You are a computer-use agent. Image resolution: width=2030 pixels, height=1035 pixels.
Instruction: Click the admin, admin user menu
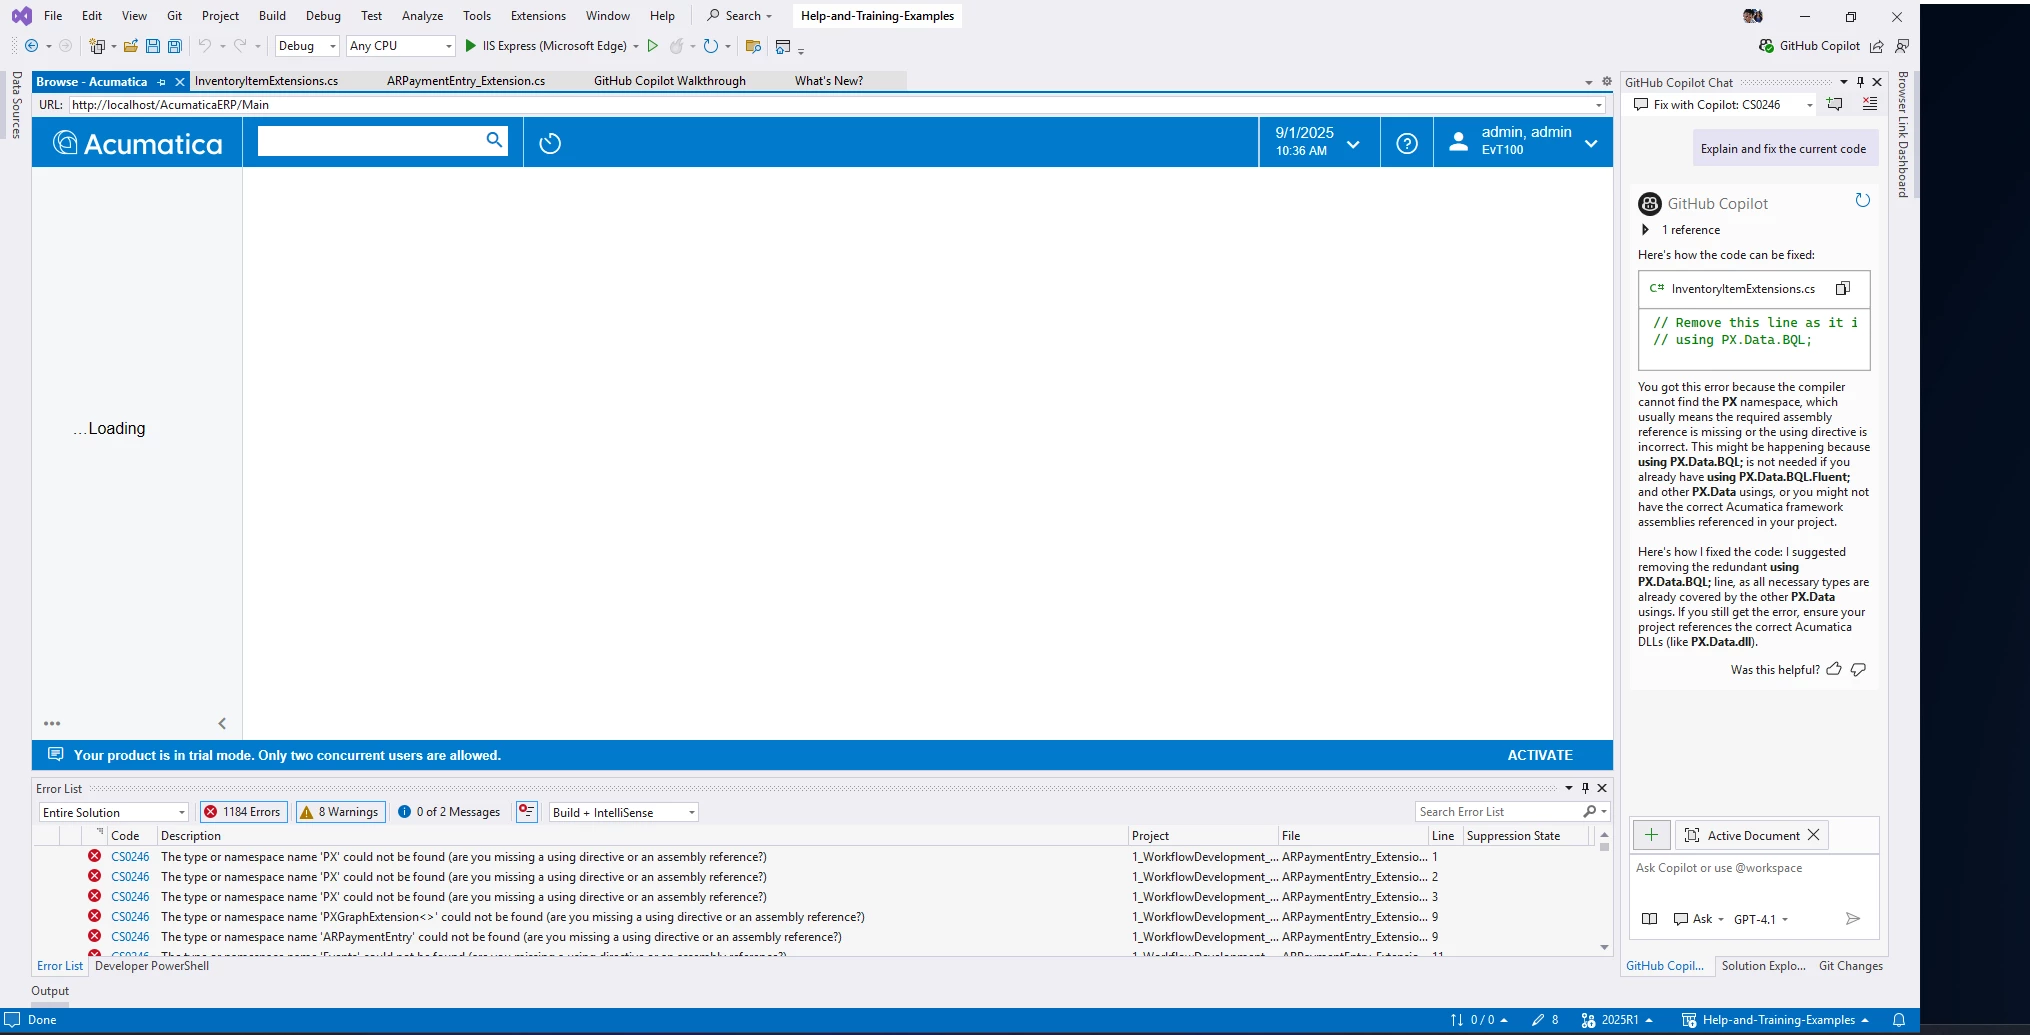coord(1523,142)
